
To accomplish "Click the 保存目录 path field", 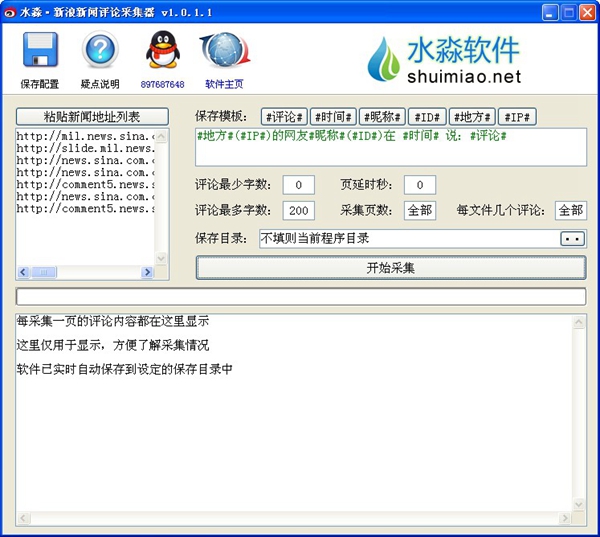I will click(409, 239).
